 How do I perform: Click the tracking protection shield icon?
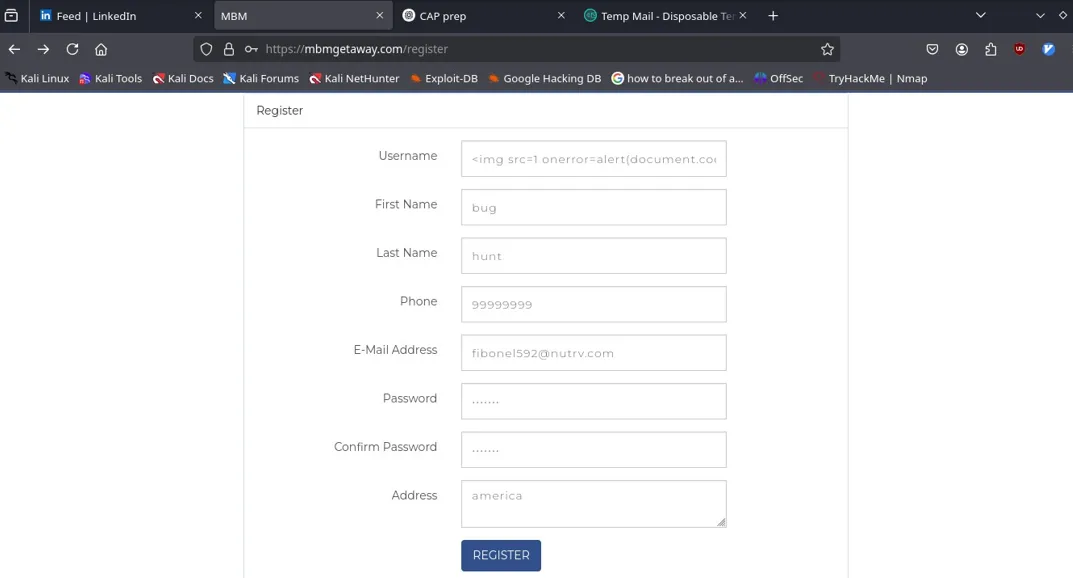[207, 49]
